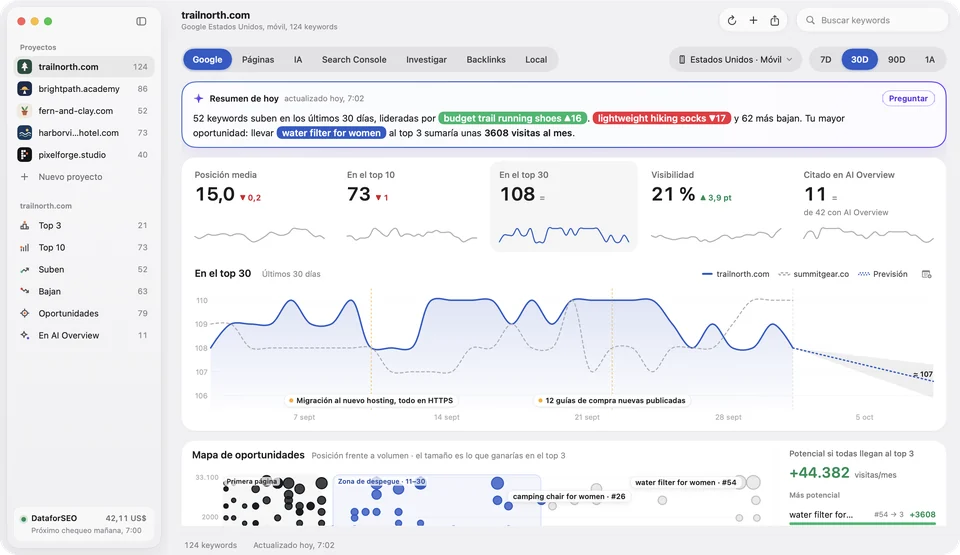Toggle Previsión forecast in chart legend
This screenshot has width=960, height=555.
(x=882, y=274)
